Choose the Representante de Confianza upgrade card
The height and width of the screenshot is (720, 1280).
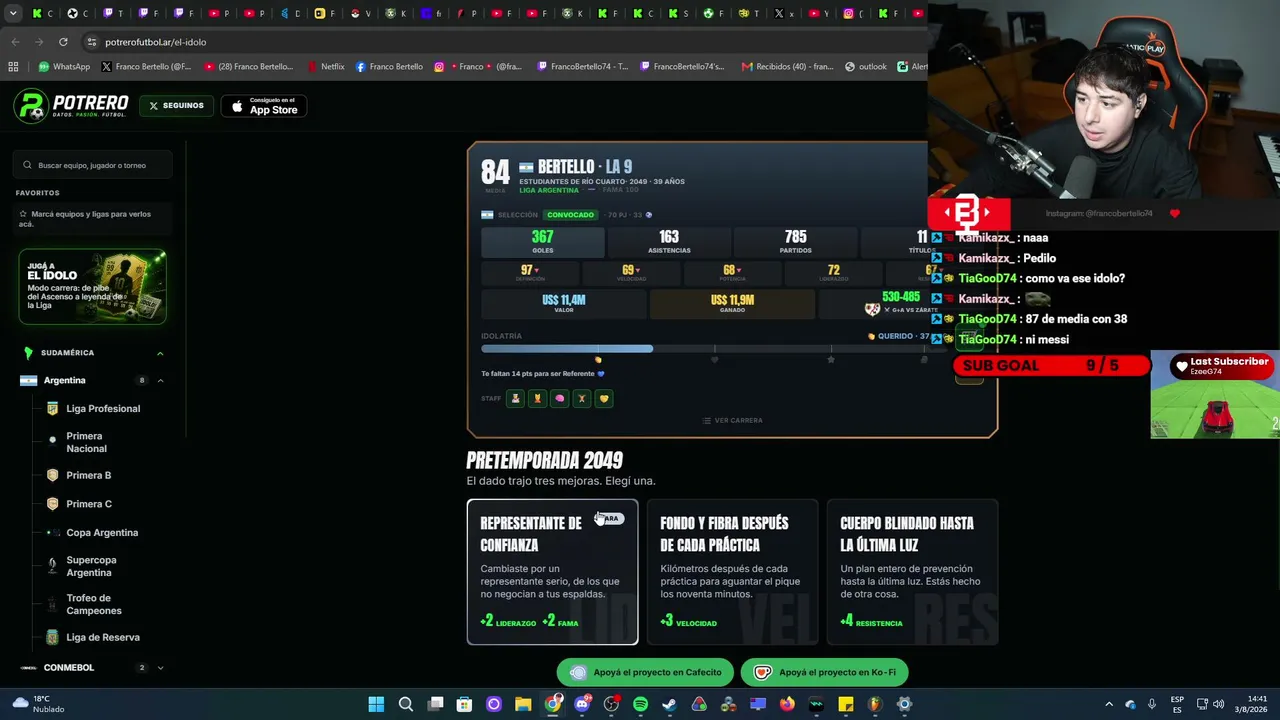click(x=552, y=572)
